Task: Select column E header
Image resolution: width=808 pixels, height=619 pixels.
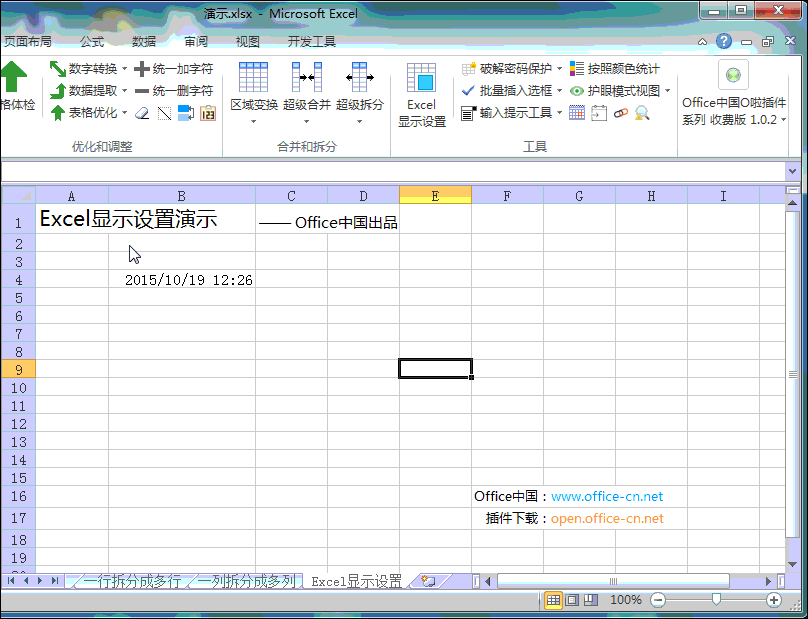Action: [435, 195]
